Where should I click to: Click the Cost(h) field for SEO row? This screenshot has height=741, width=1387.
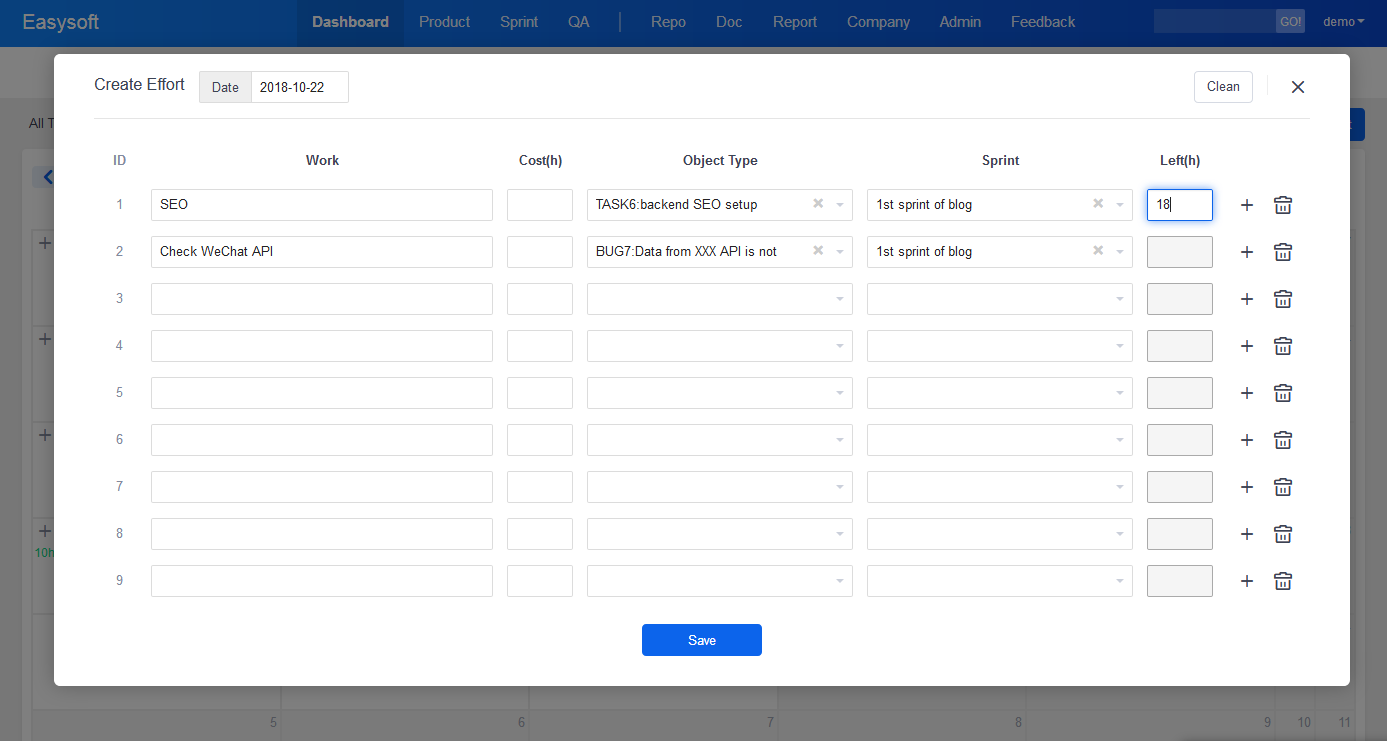point(539,205)
